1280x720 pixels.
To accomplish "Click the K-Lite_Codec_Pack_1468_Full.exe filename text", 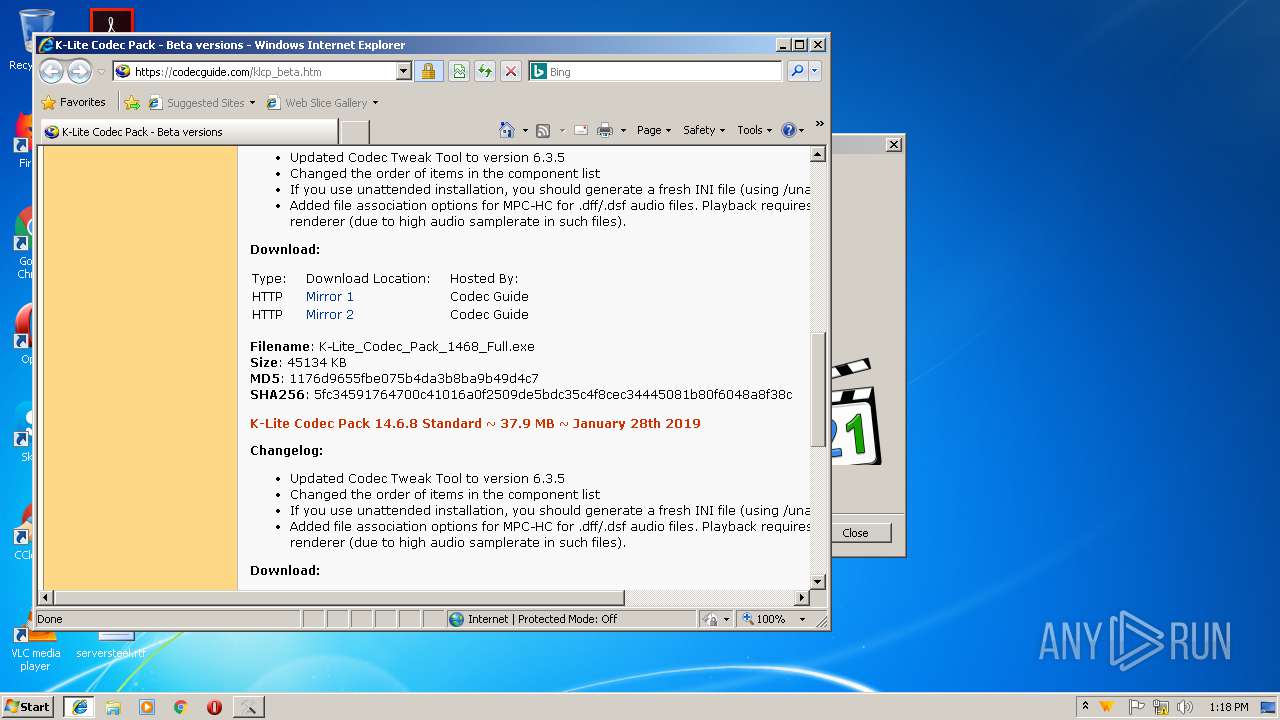I will [427, 347].
